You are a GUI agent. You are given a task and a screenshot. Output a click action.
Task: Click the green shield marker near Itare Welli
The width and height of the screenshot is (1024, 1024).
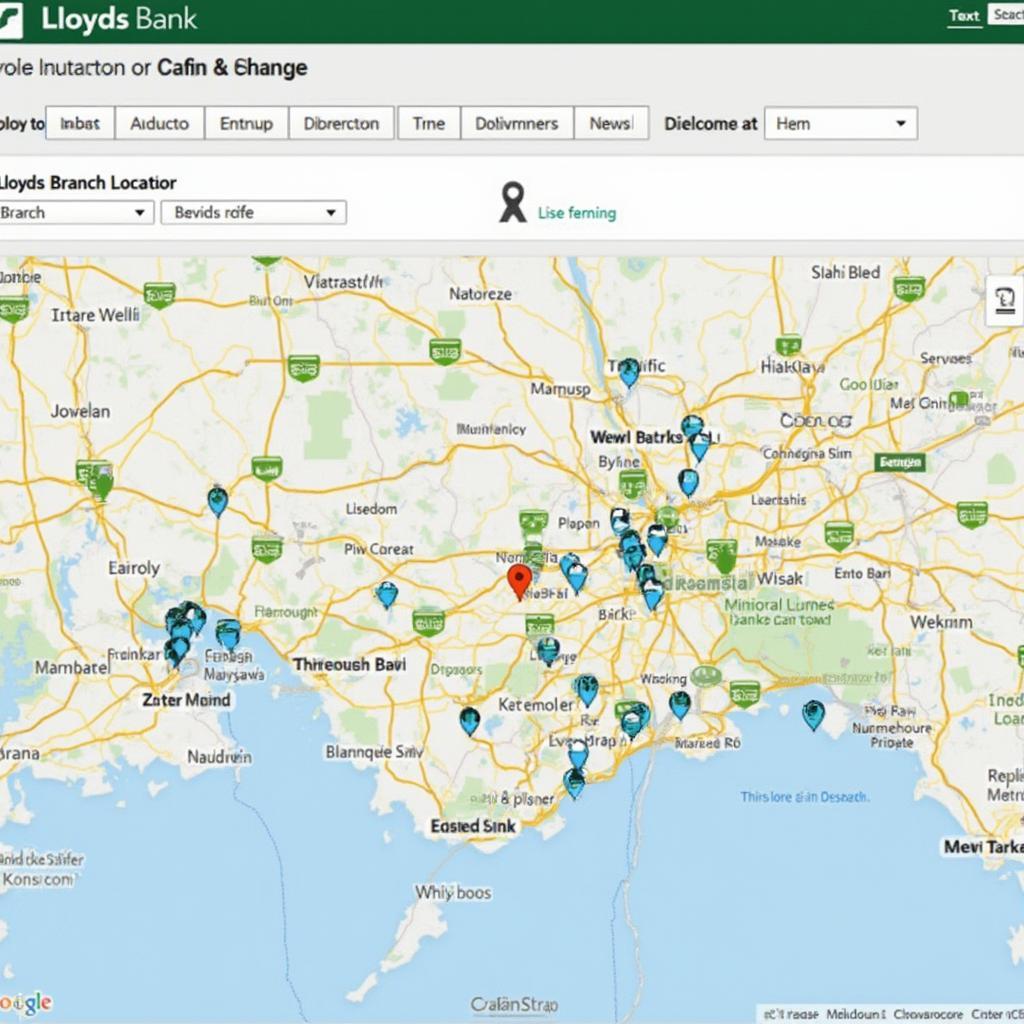click(159, 295)
